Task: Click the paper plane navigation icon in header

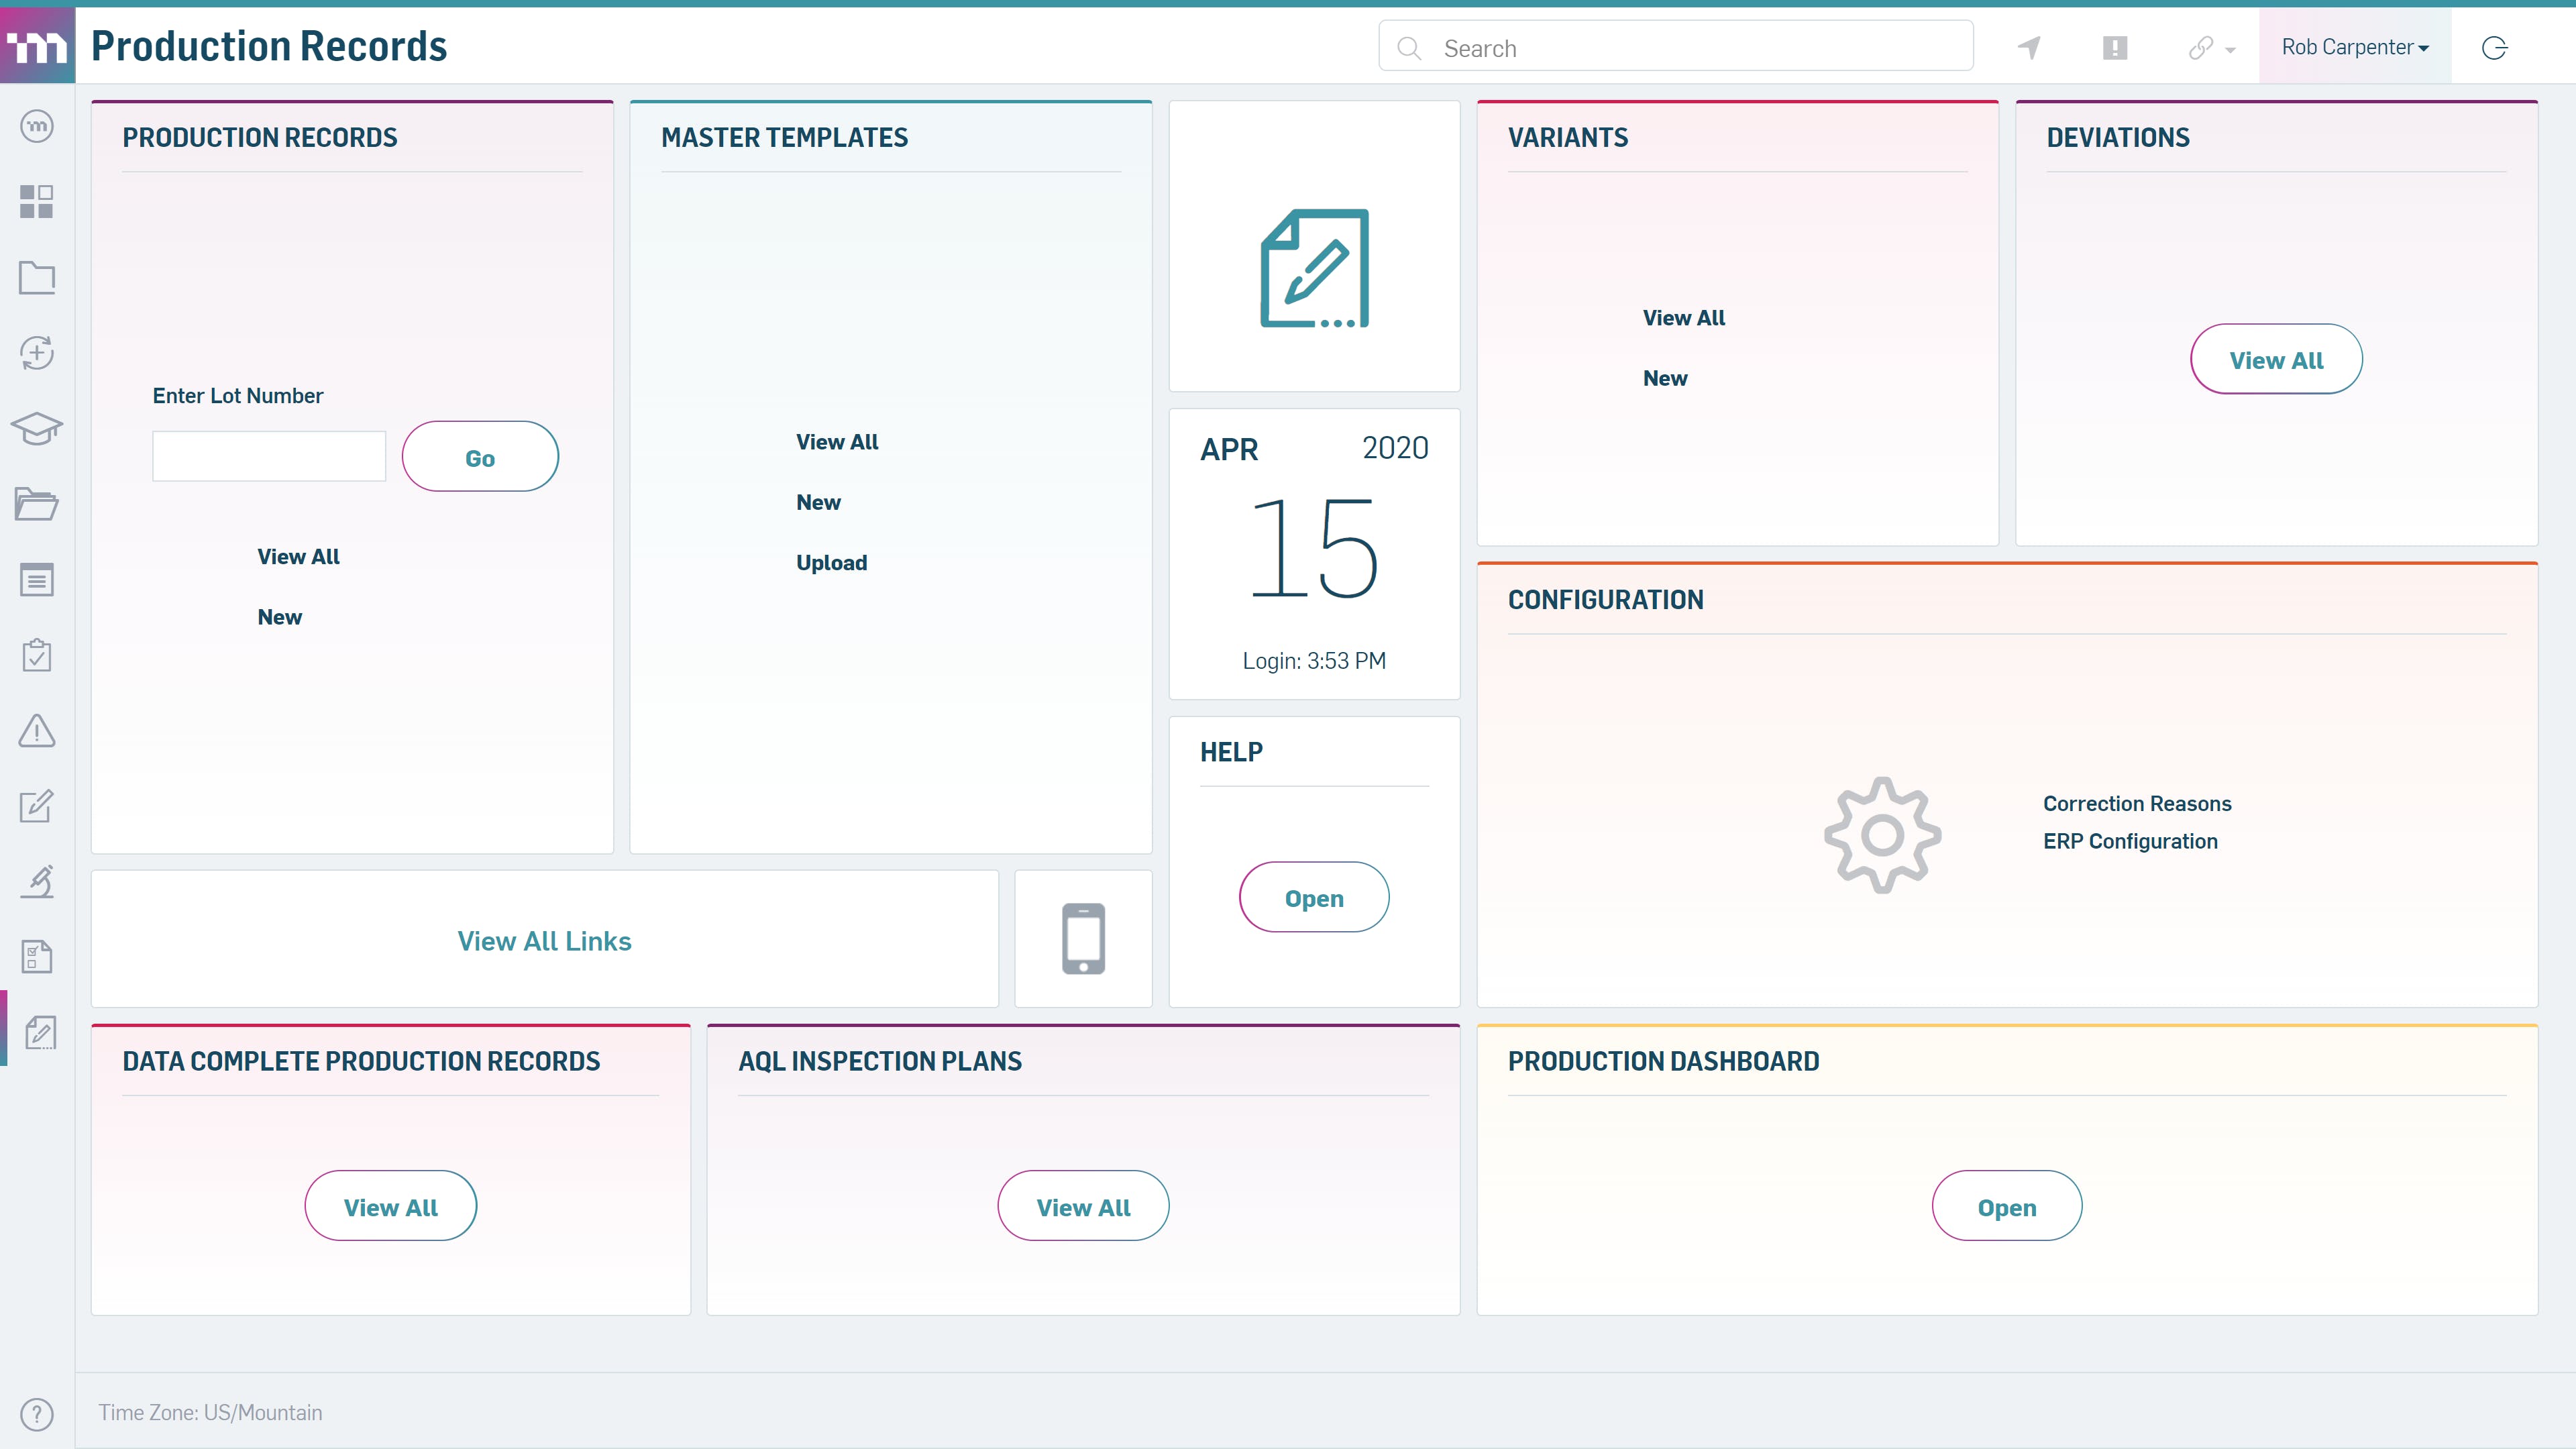Action: click(2029, 48)
